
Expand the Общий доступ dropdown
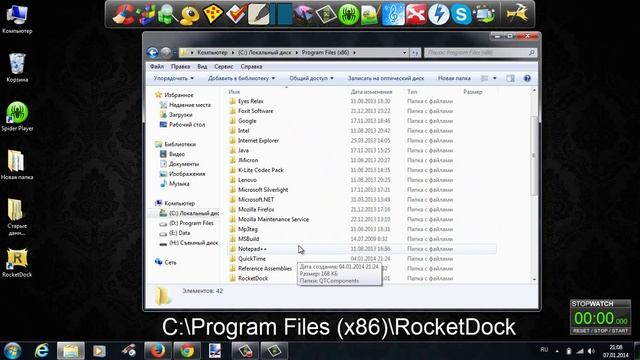point(311,78)
